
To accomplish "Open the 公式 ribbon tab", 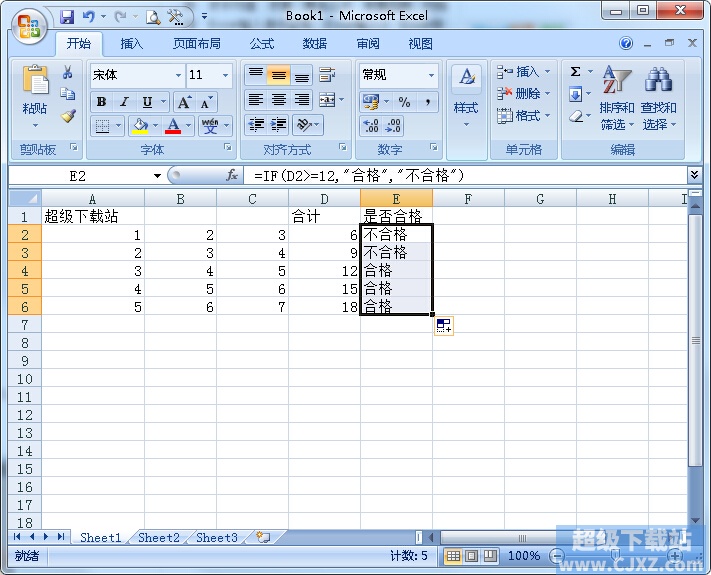I will (x=262, y=44).
